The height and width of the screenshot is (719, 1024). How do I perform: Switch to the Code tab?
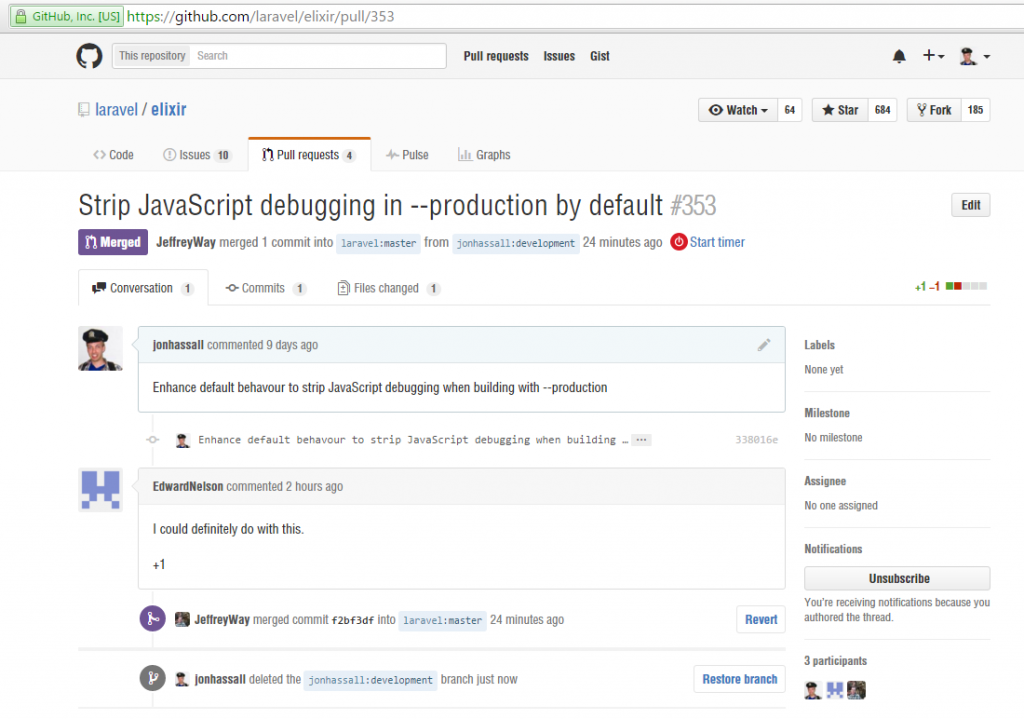click(x=113, y=155)
